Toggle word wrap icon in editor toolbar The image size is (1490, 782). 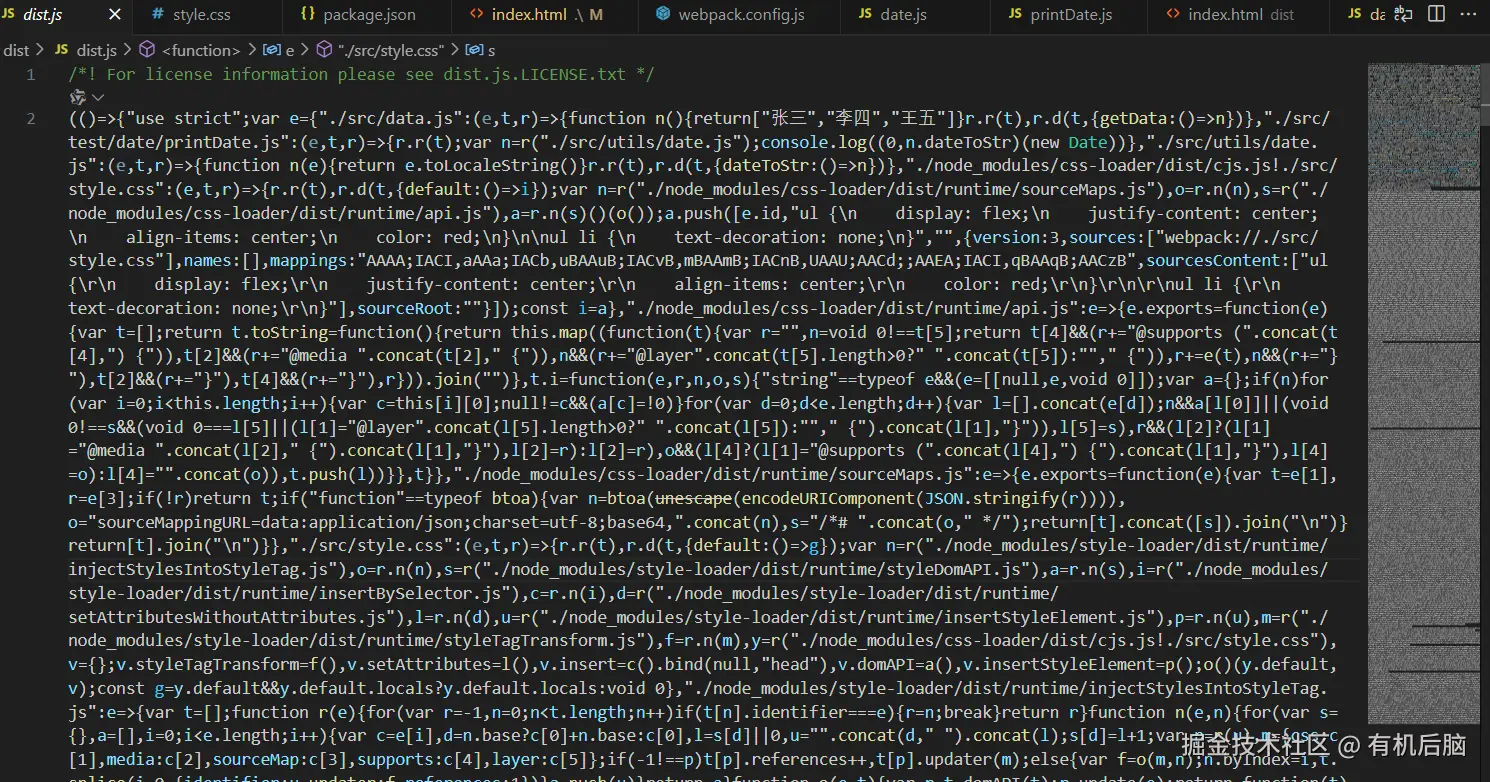1405,14
